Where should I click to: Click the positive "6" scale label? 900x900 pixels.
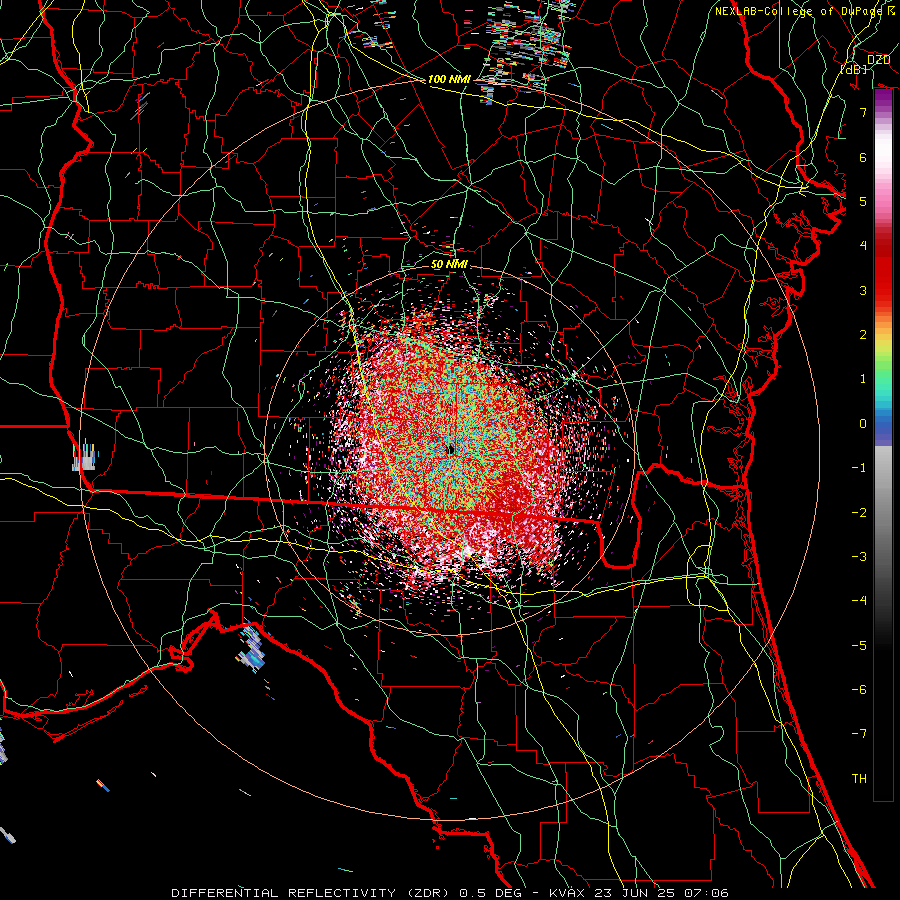click(863, 157)
